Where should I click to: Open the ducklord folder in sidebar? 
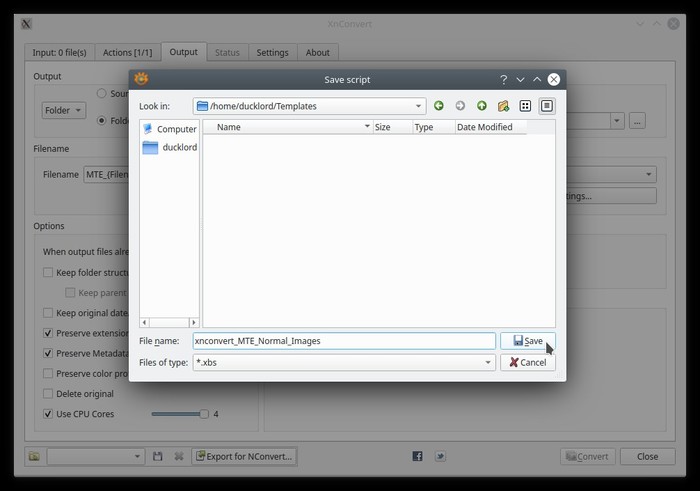click(x=170, y=147)
